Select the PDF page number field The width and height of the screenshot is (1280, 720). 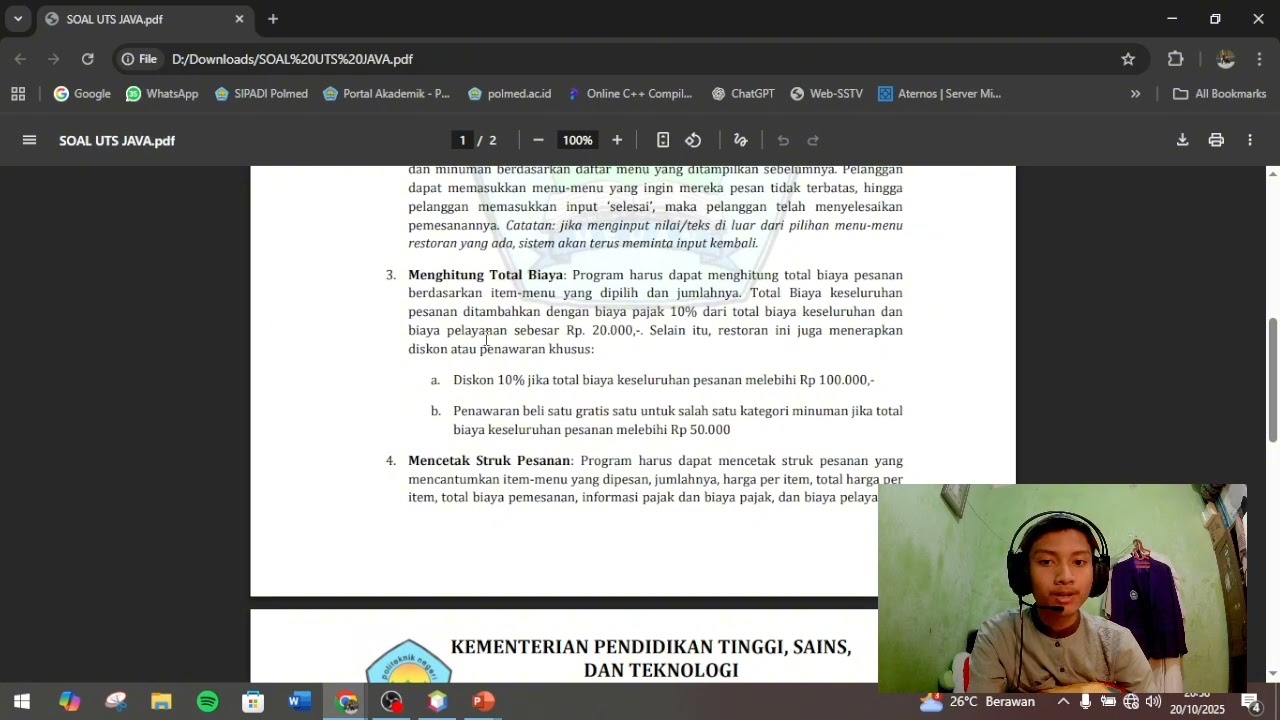(462, 140)
